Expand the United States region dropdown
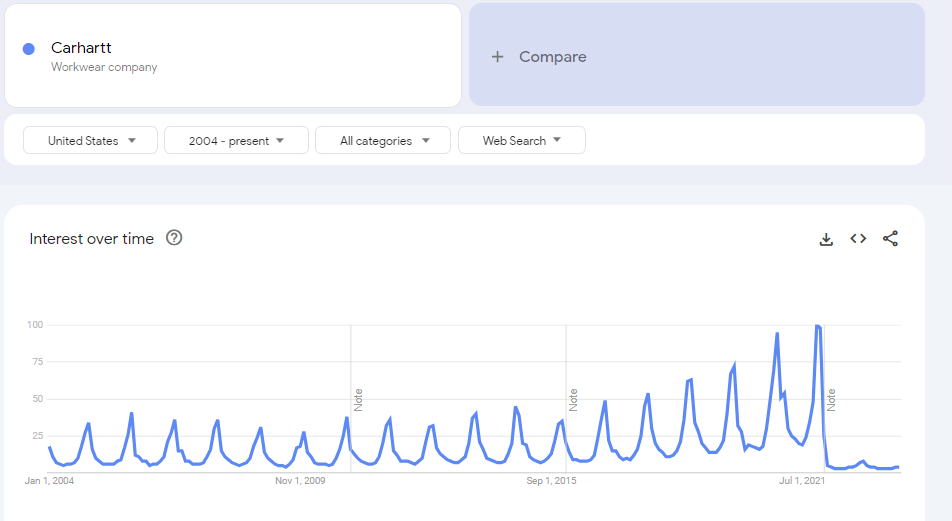This screenshot has width=952, height=521. coord(90,141)
